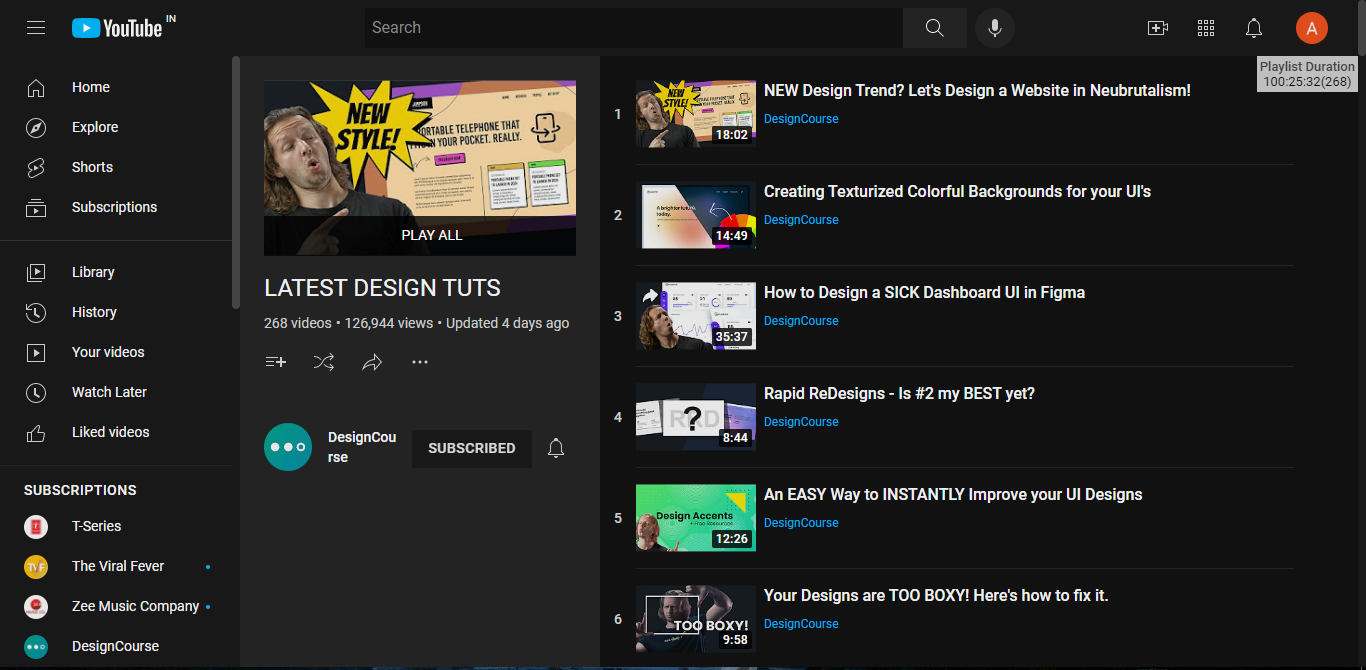Click the T-Series subscription name
The image size is (1366, 670).
96,526
